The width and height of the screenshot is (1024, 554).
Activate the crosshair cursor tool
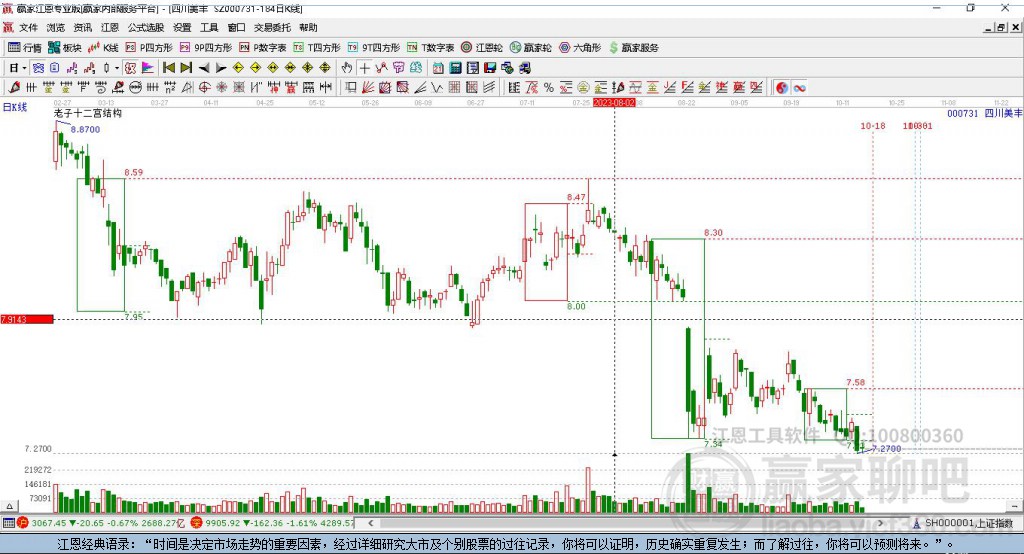364,67
